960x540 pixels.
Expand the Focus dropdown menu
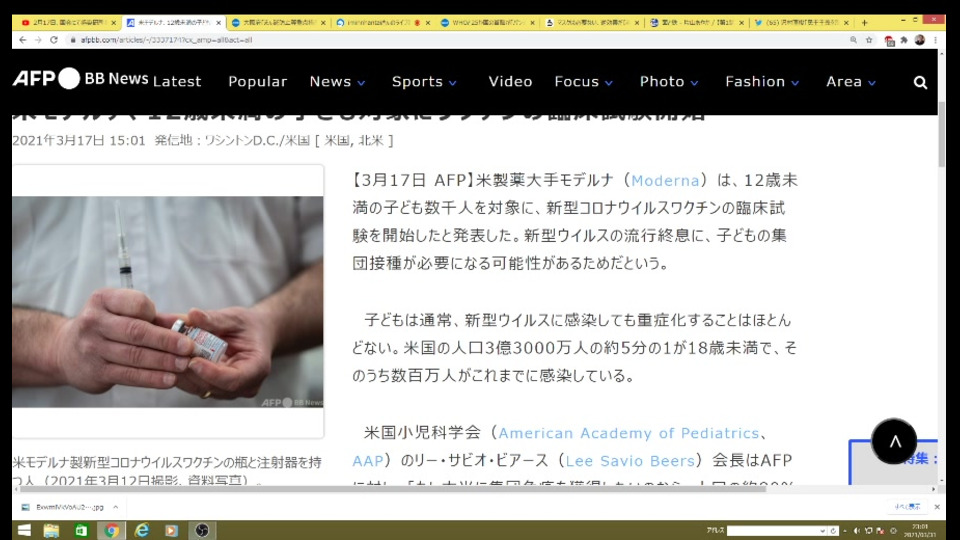click(x=583, y=81)
